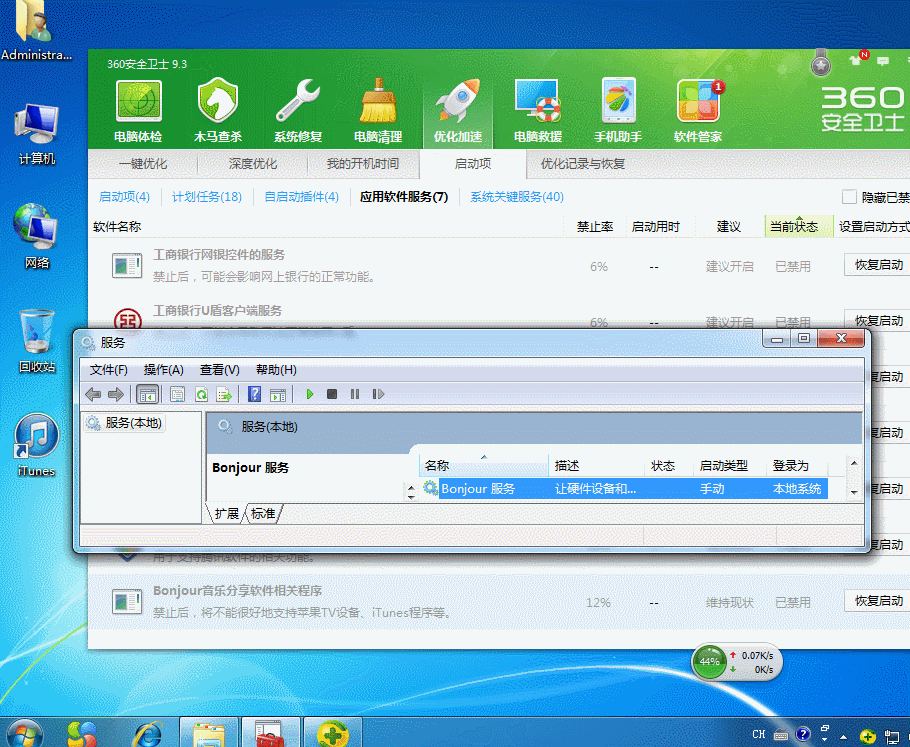910x747 pixels.
Task: Sort Services by the 描述 column
Action: tap(597, 465)
